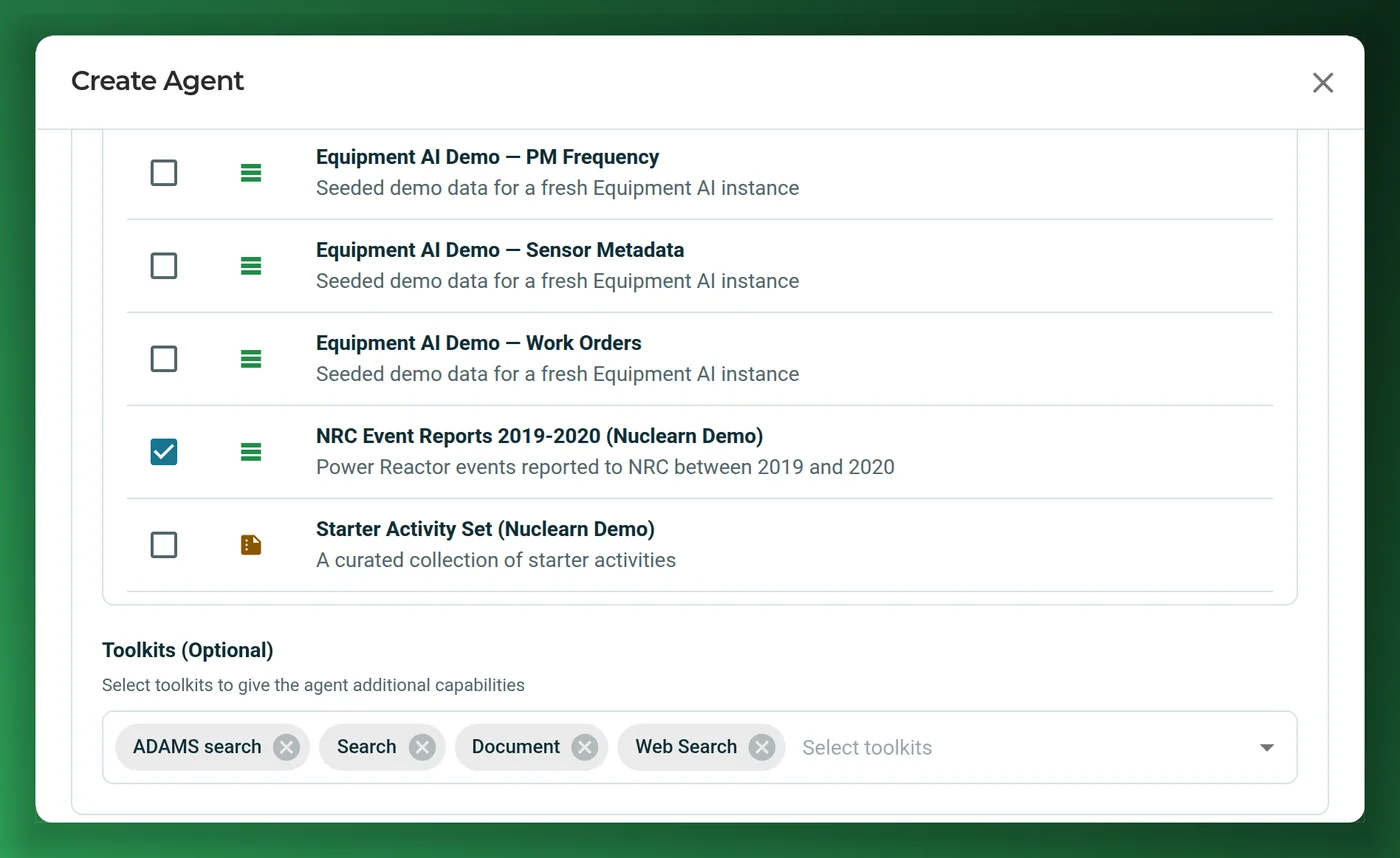Select the Equipment AI Demo — Sensor Metadata title

click(x=500, y=250)
